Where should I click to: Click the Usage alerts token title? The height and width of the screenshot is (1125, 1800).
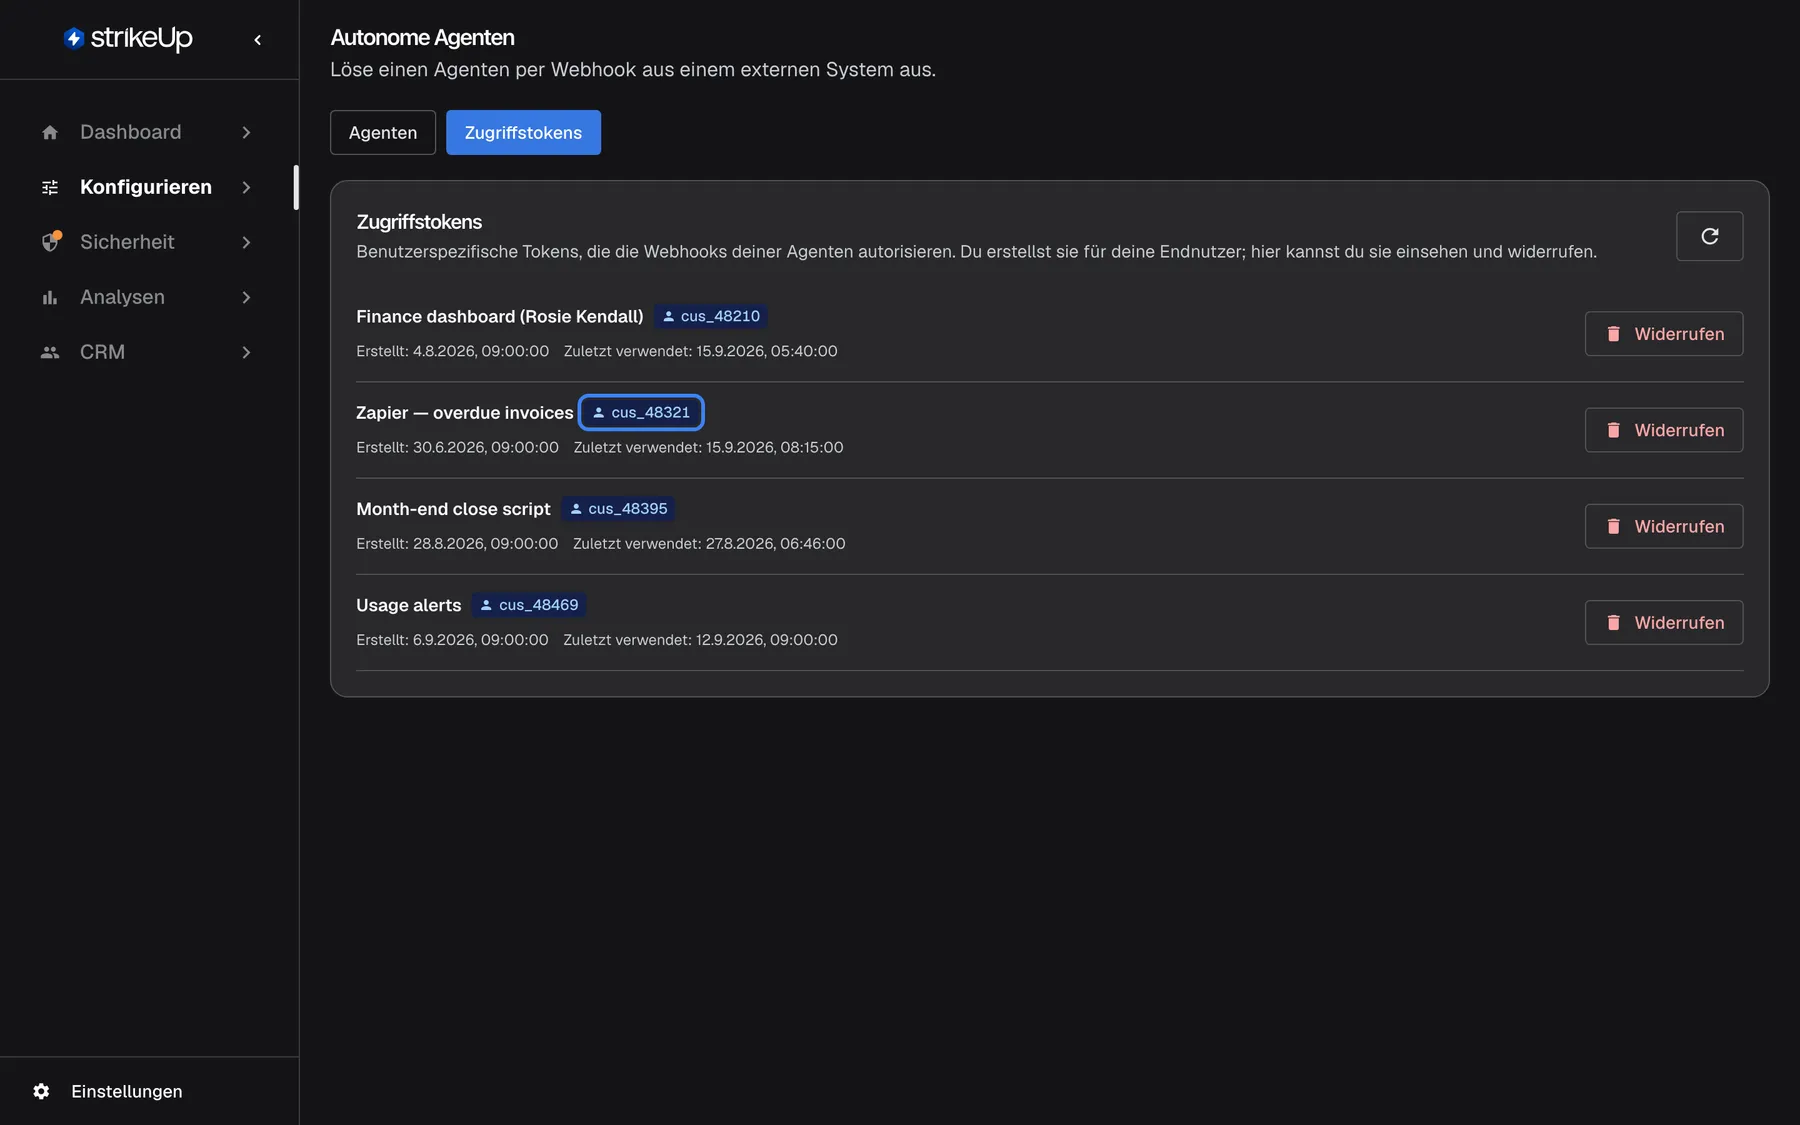pyautogui.click(x=409, y=605)
